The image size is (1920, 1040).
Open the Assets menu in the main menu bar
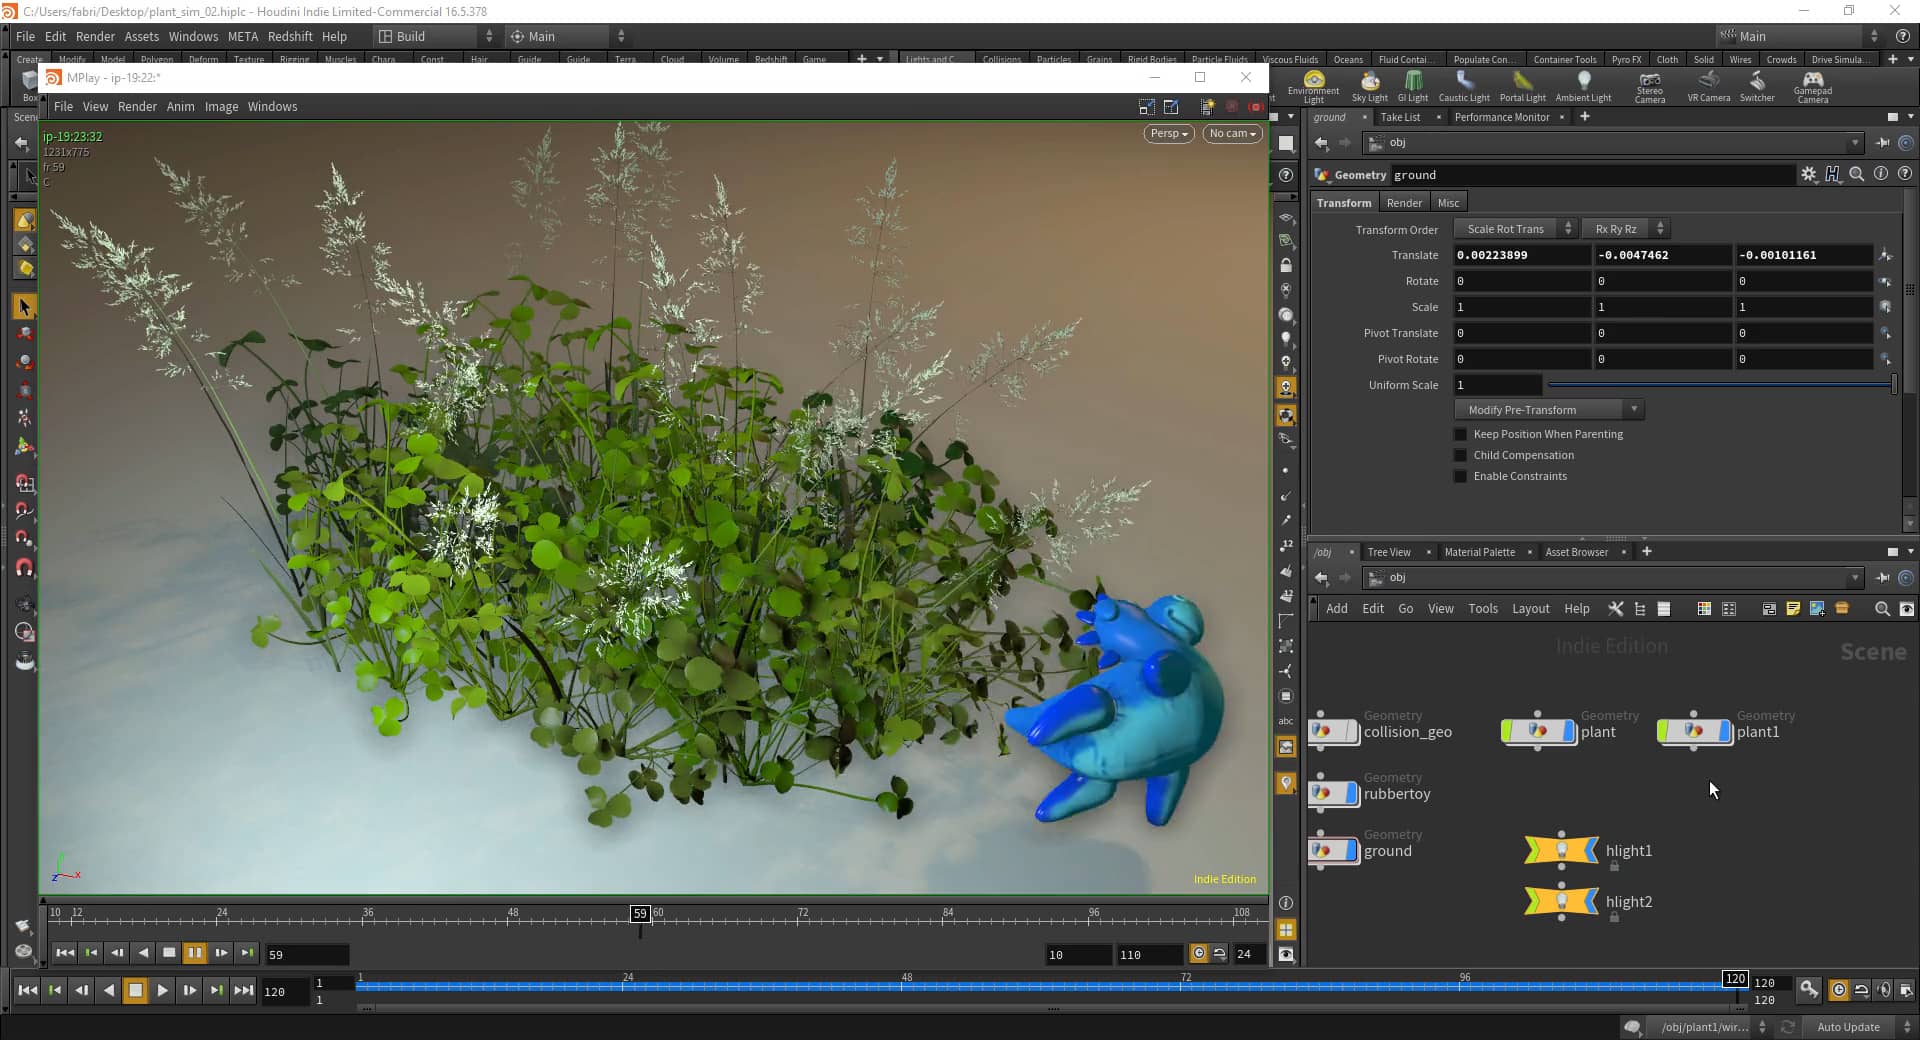click(141, 36)
